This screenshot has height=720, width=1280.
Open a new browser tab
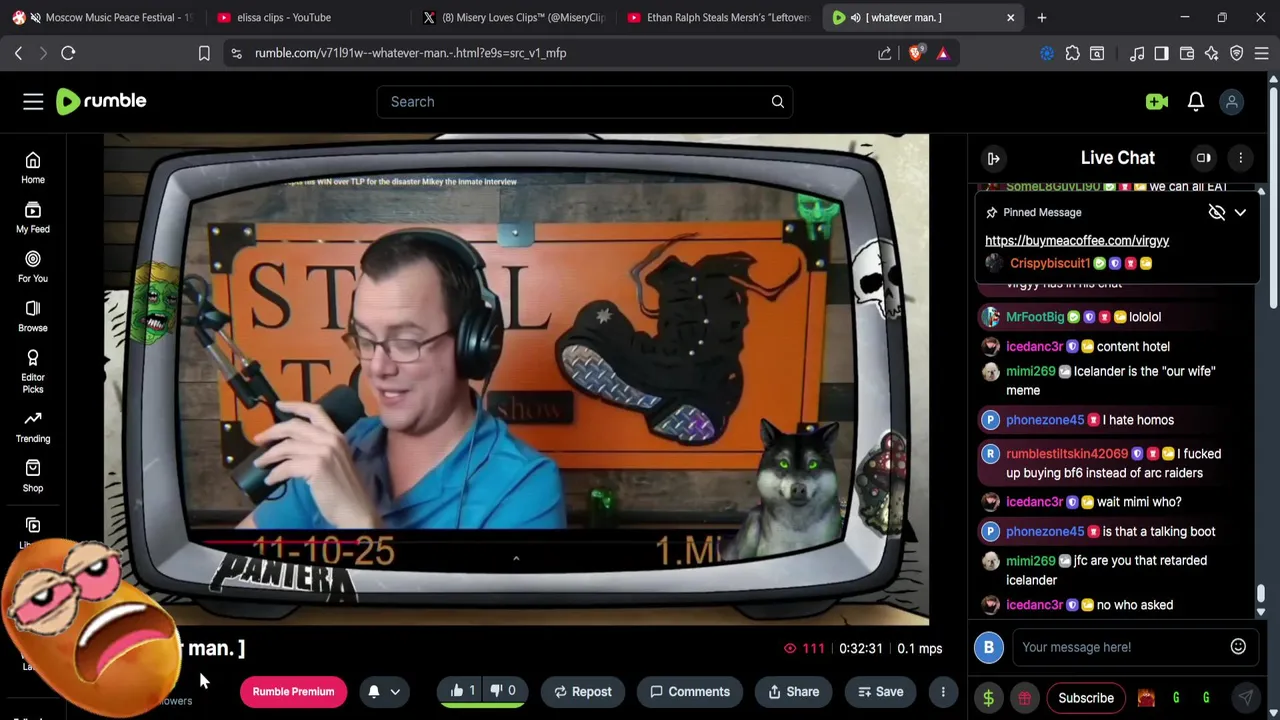pyautogui.click(x=1041, y=17)
